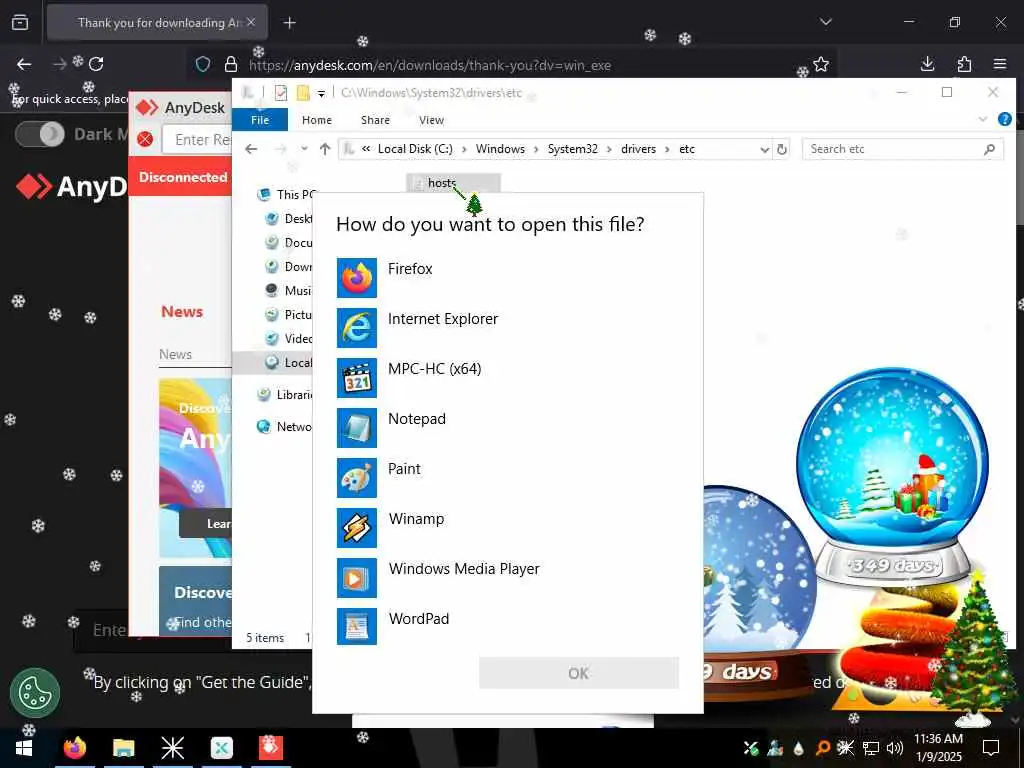Click the drivers breadcrumb segment
The image size is (1024, 768).
(638, 149)
